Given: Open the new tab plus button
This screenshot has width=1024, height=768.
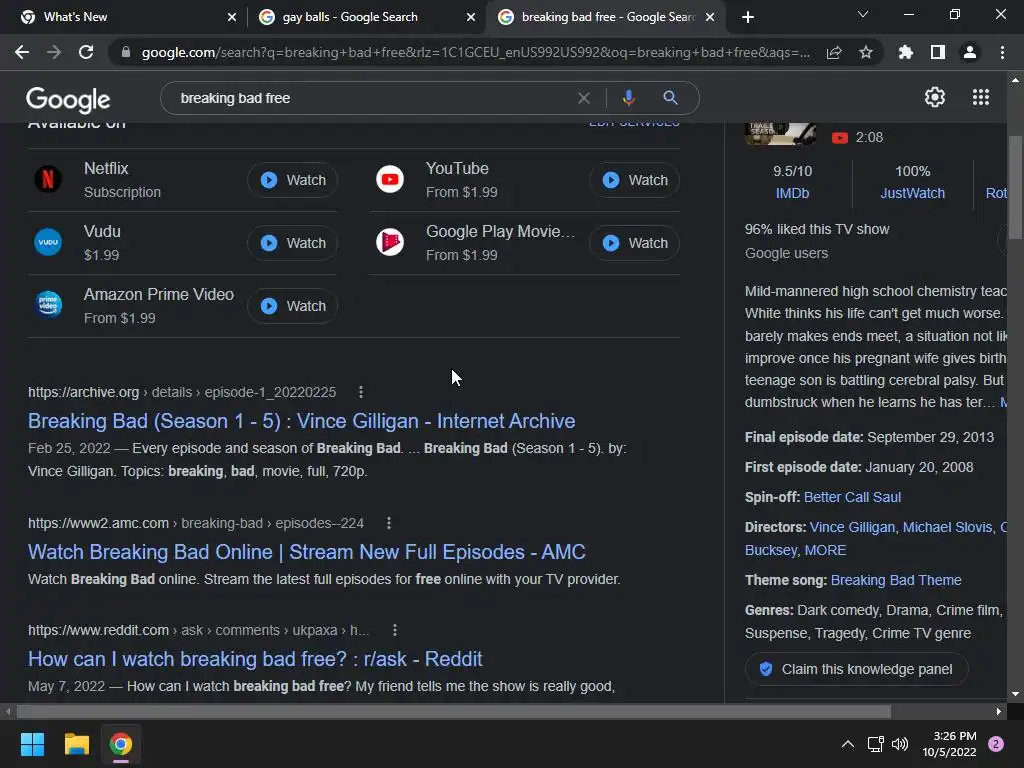Looking at the screenshot, I should [x=748, y=17].
